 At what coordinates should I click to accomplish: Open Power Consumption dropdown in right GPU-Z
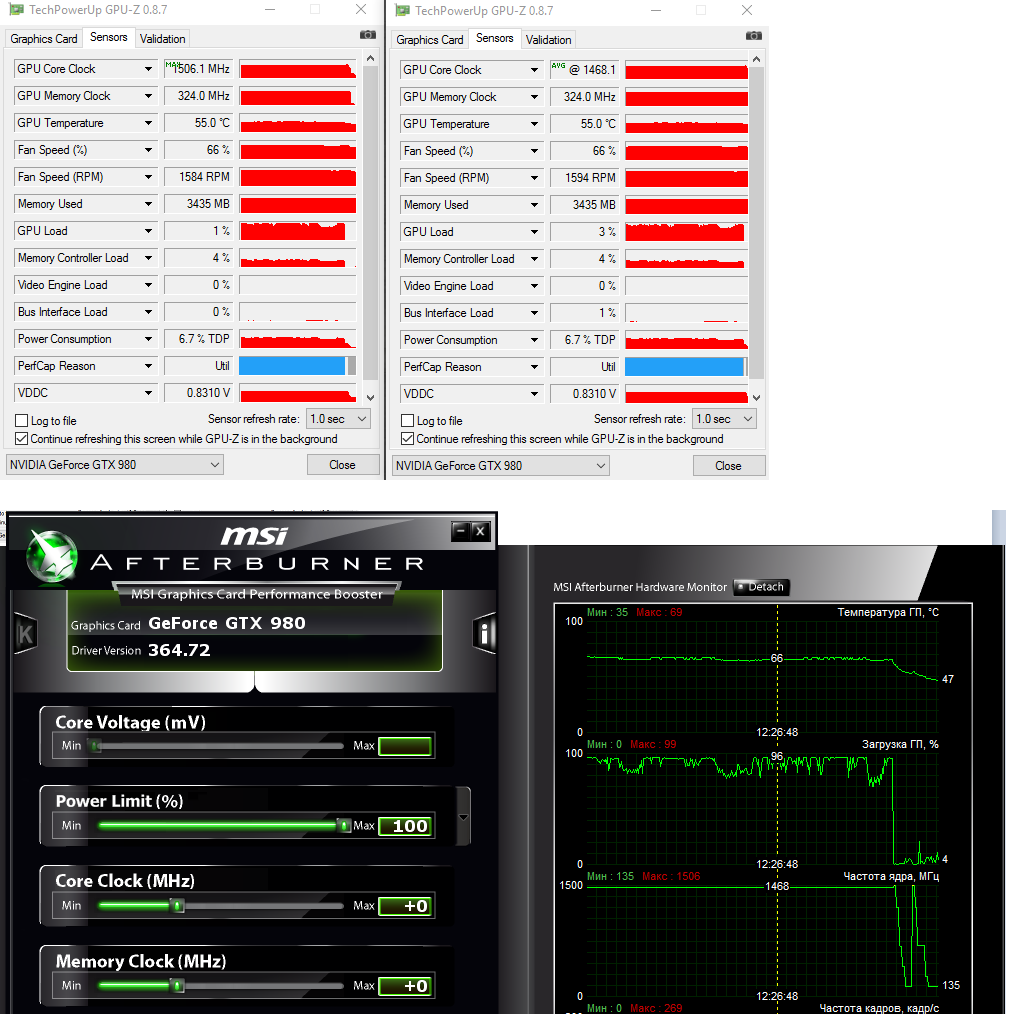pos(534,340)
